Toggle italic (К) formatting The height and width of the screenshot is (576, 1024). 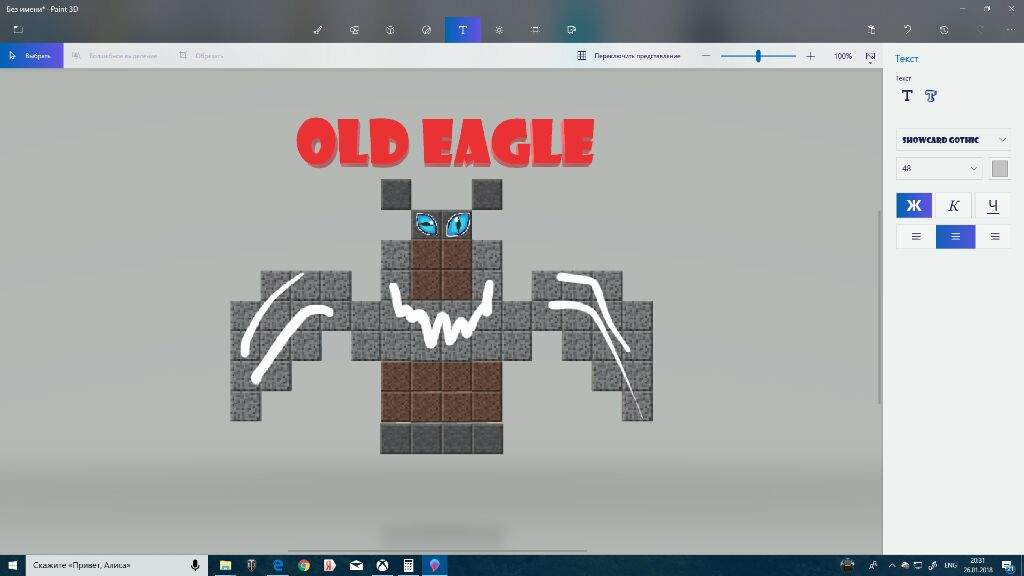pyautogui.click(x=953, y=206)
